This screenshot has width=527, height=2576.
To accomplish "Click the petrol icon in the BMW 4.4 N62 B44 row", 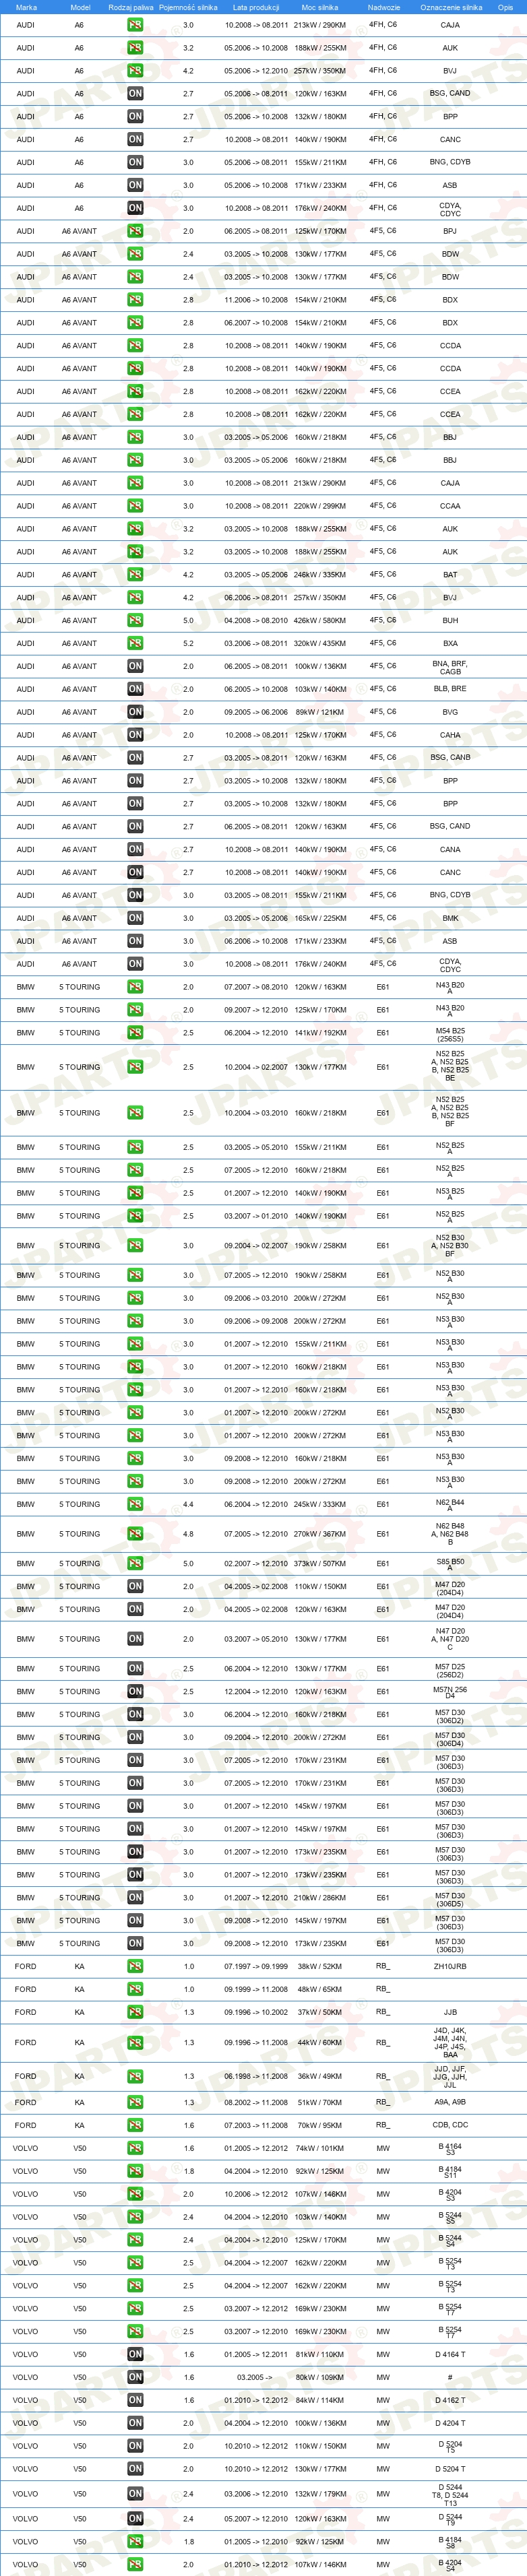I will [135, 1504].
